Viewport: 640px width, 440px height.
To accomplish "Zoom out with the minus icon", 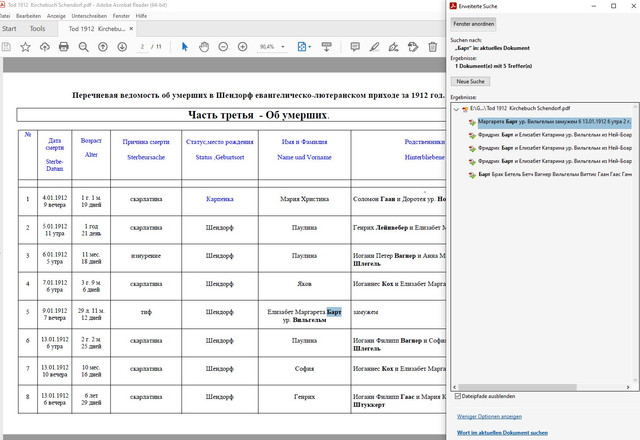I will tap(223, 47).
